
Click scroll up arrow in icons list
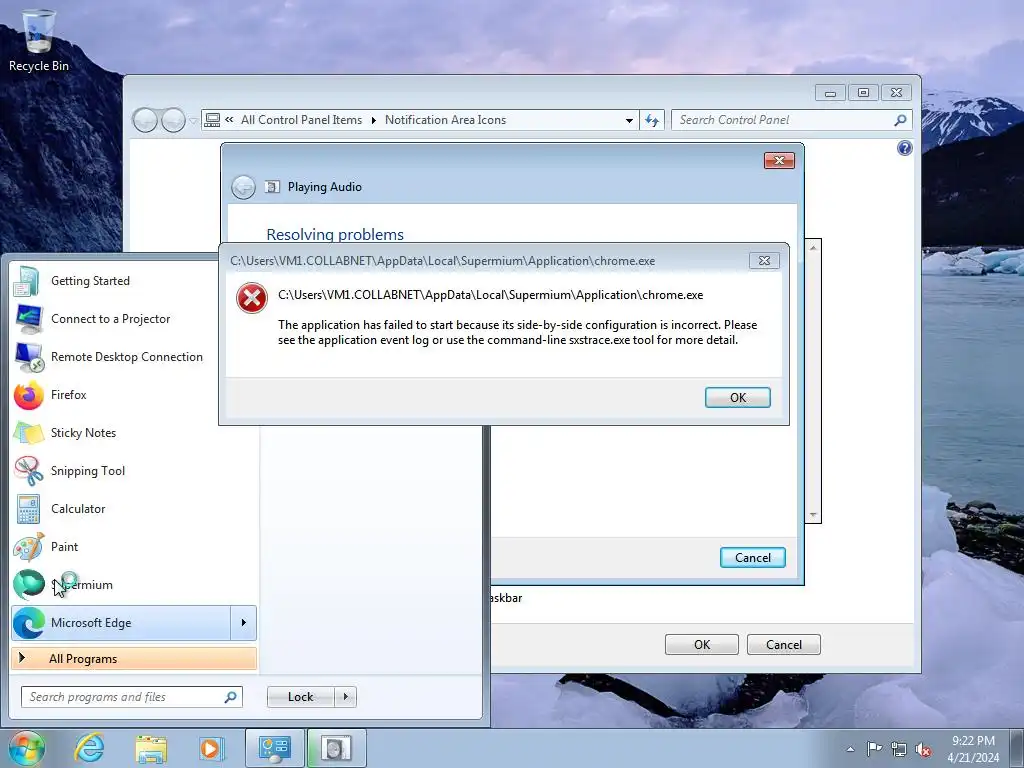point(813,248)
